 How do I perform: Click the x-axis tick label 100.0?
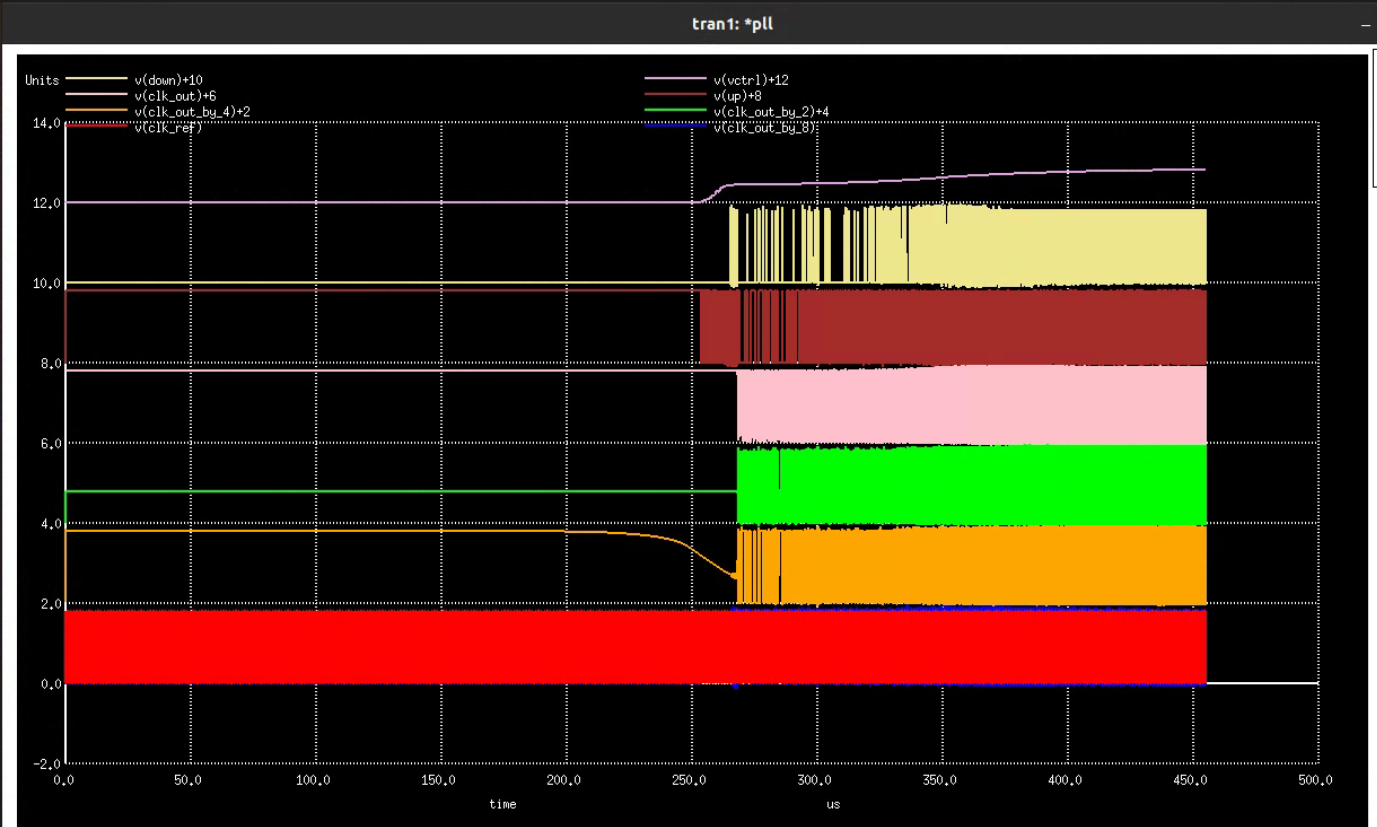[314, 780]
